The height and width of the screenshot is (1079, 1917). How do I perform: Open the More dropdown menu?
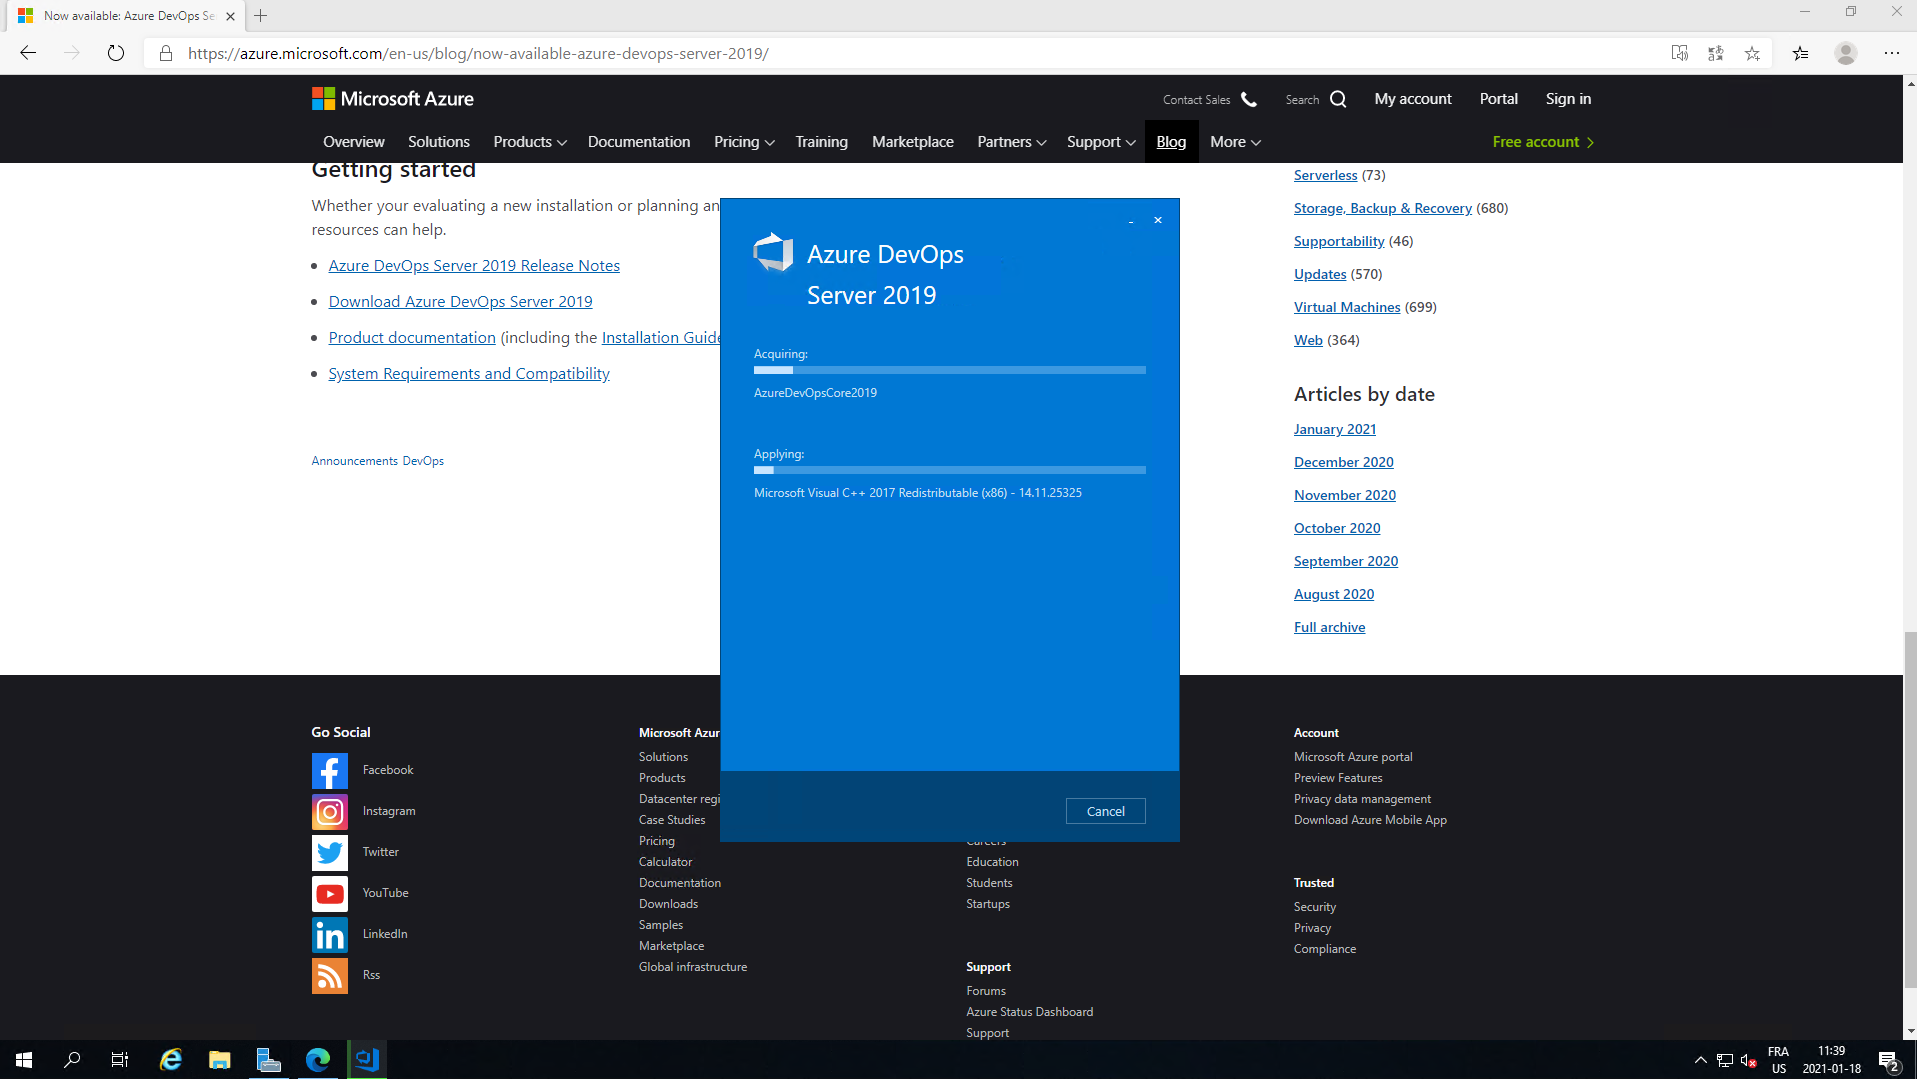coord(1234,142)
